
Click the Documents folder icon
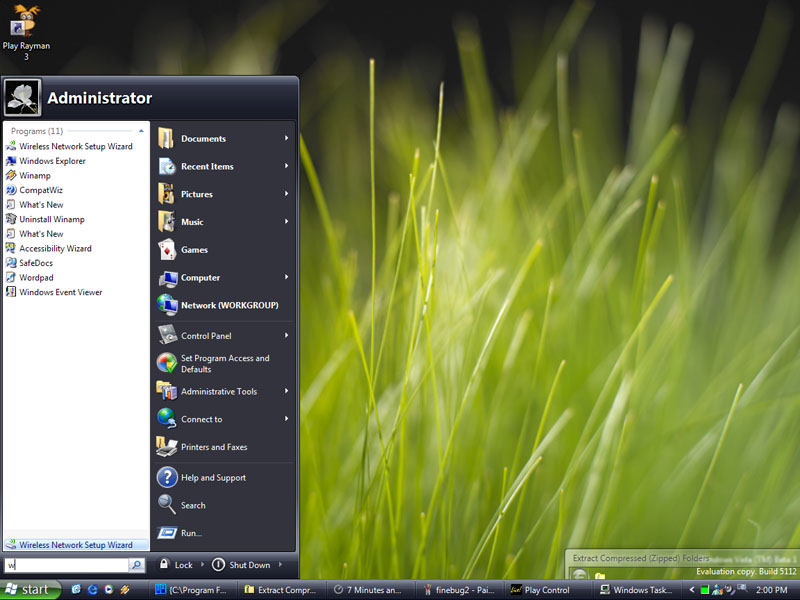pyautogui.click(x=166, y=138)
